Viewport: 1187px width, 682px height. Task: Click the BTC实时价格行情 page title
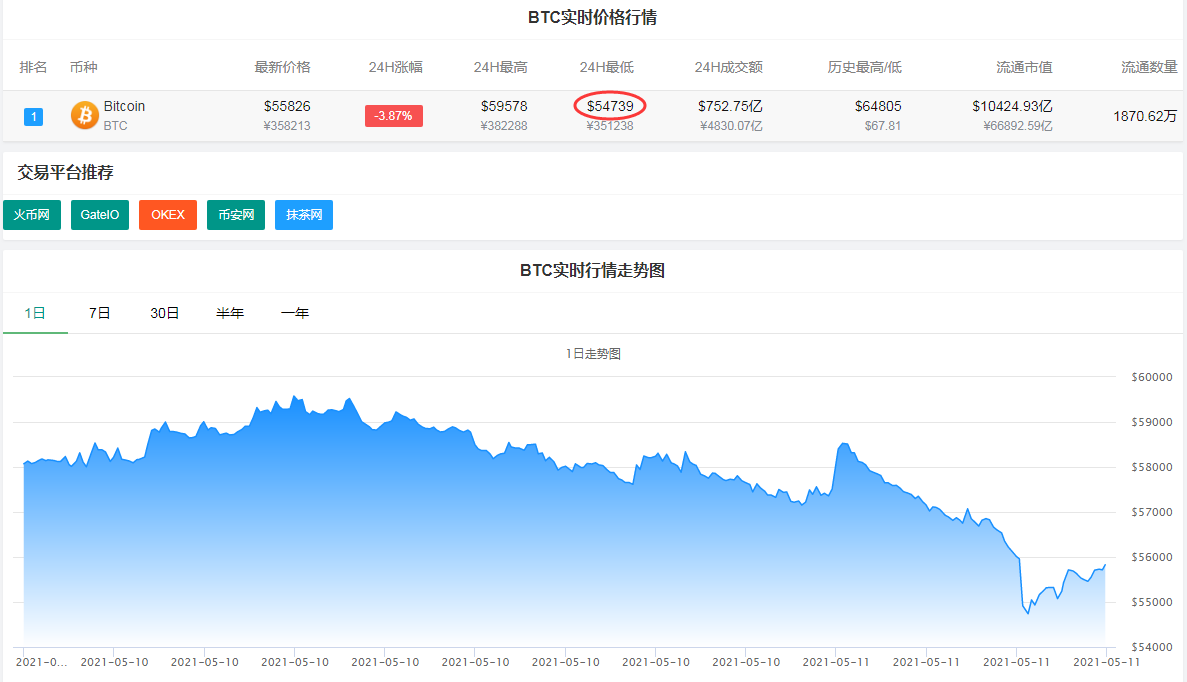click(x=593, y=17)
